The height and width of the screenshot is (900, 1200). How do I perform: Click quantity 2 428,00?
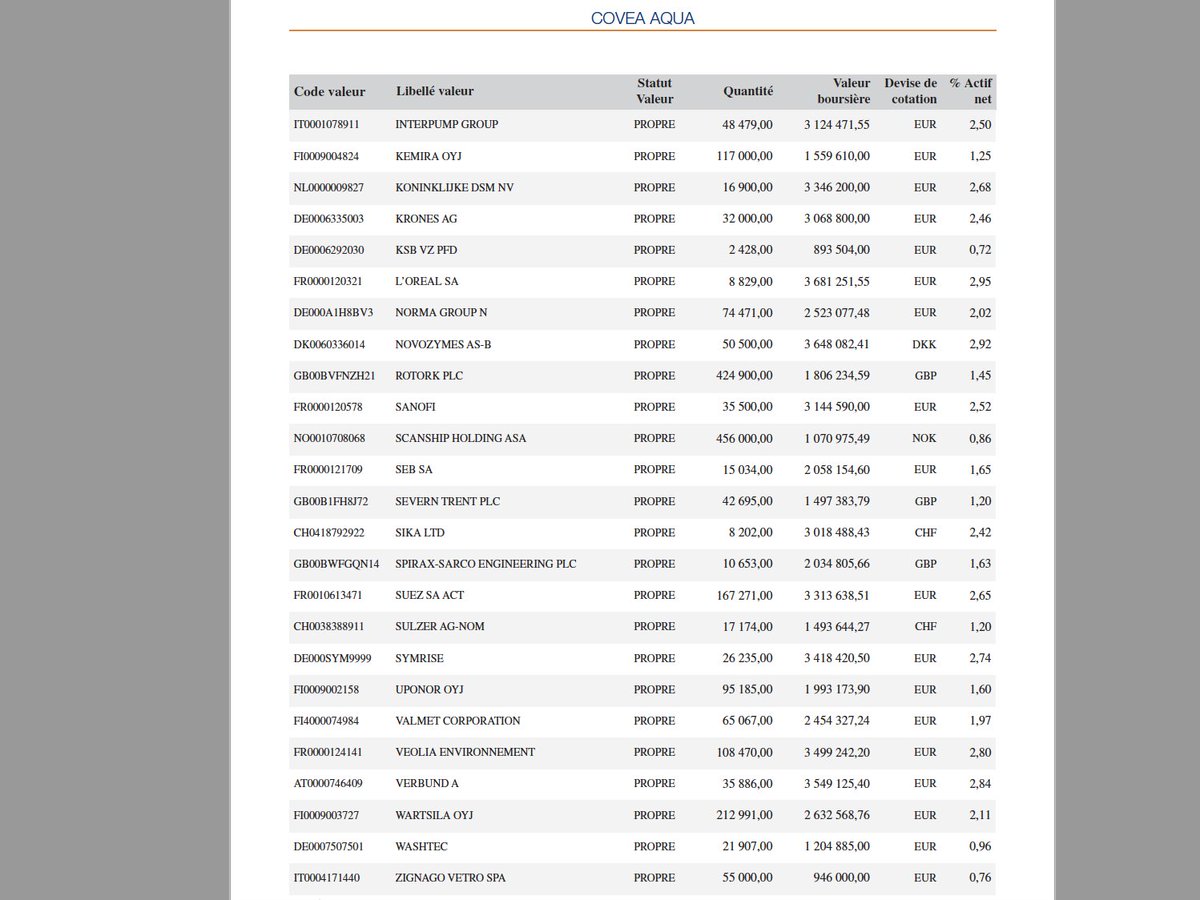[751, 250]
